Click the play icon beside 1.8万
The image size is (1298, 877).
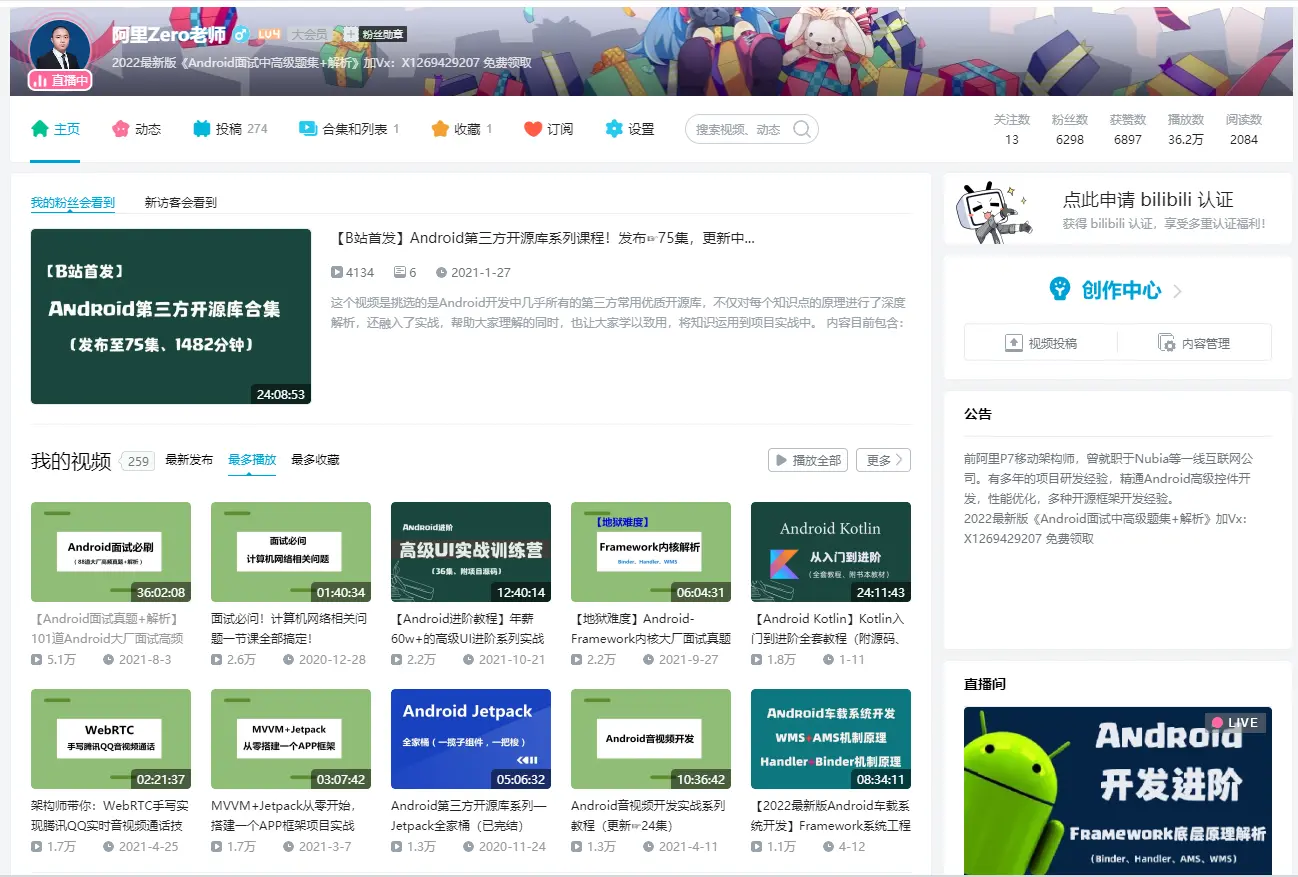757,660
